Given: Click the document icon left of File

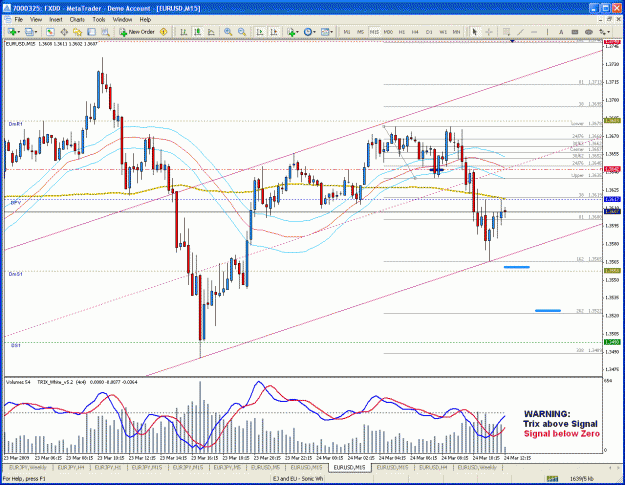Looking at the screenshot, I should (7, 20).
